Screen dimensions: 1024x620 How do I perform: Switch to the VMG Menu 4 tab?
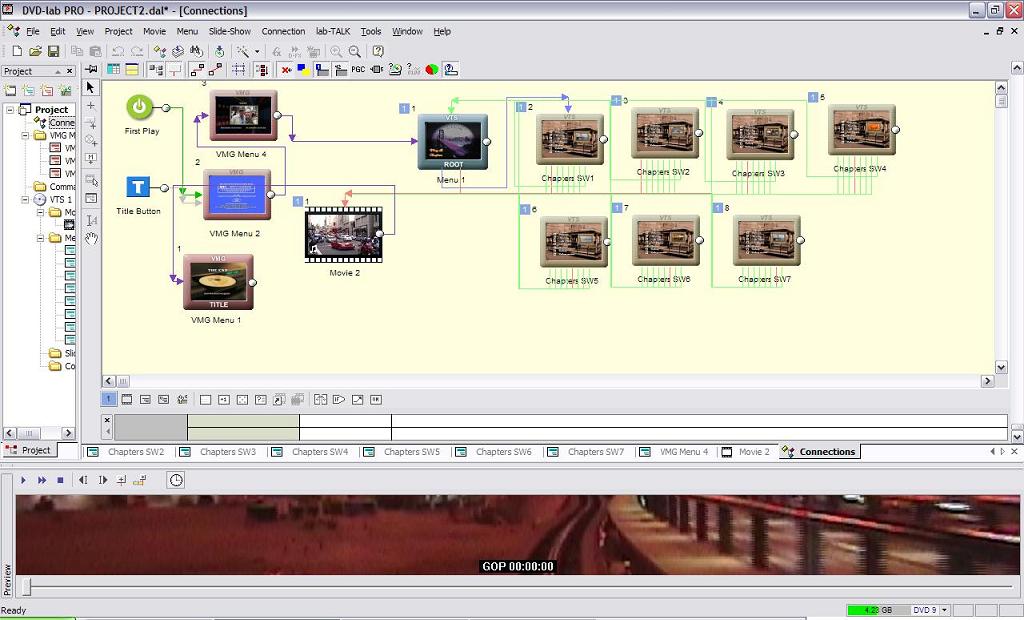click(676, 451)
